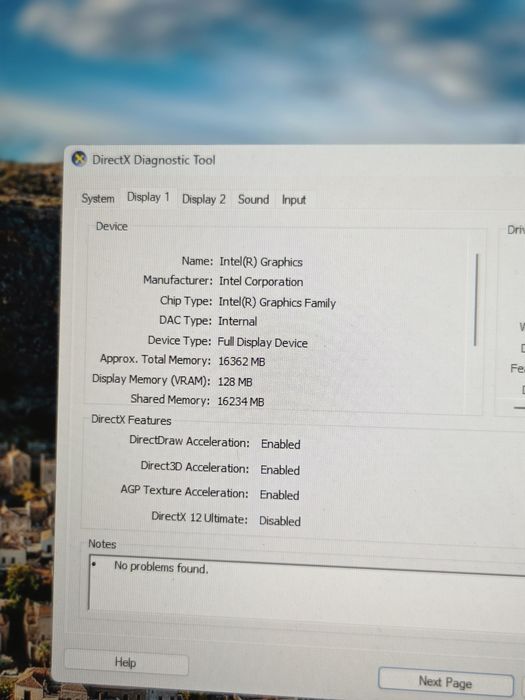This screenshot has height=700, width=525.
Task: Open the Display 2 tab
Action: pyautogui.click(x=204, y=200)
